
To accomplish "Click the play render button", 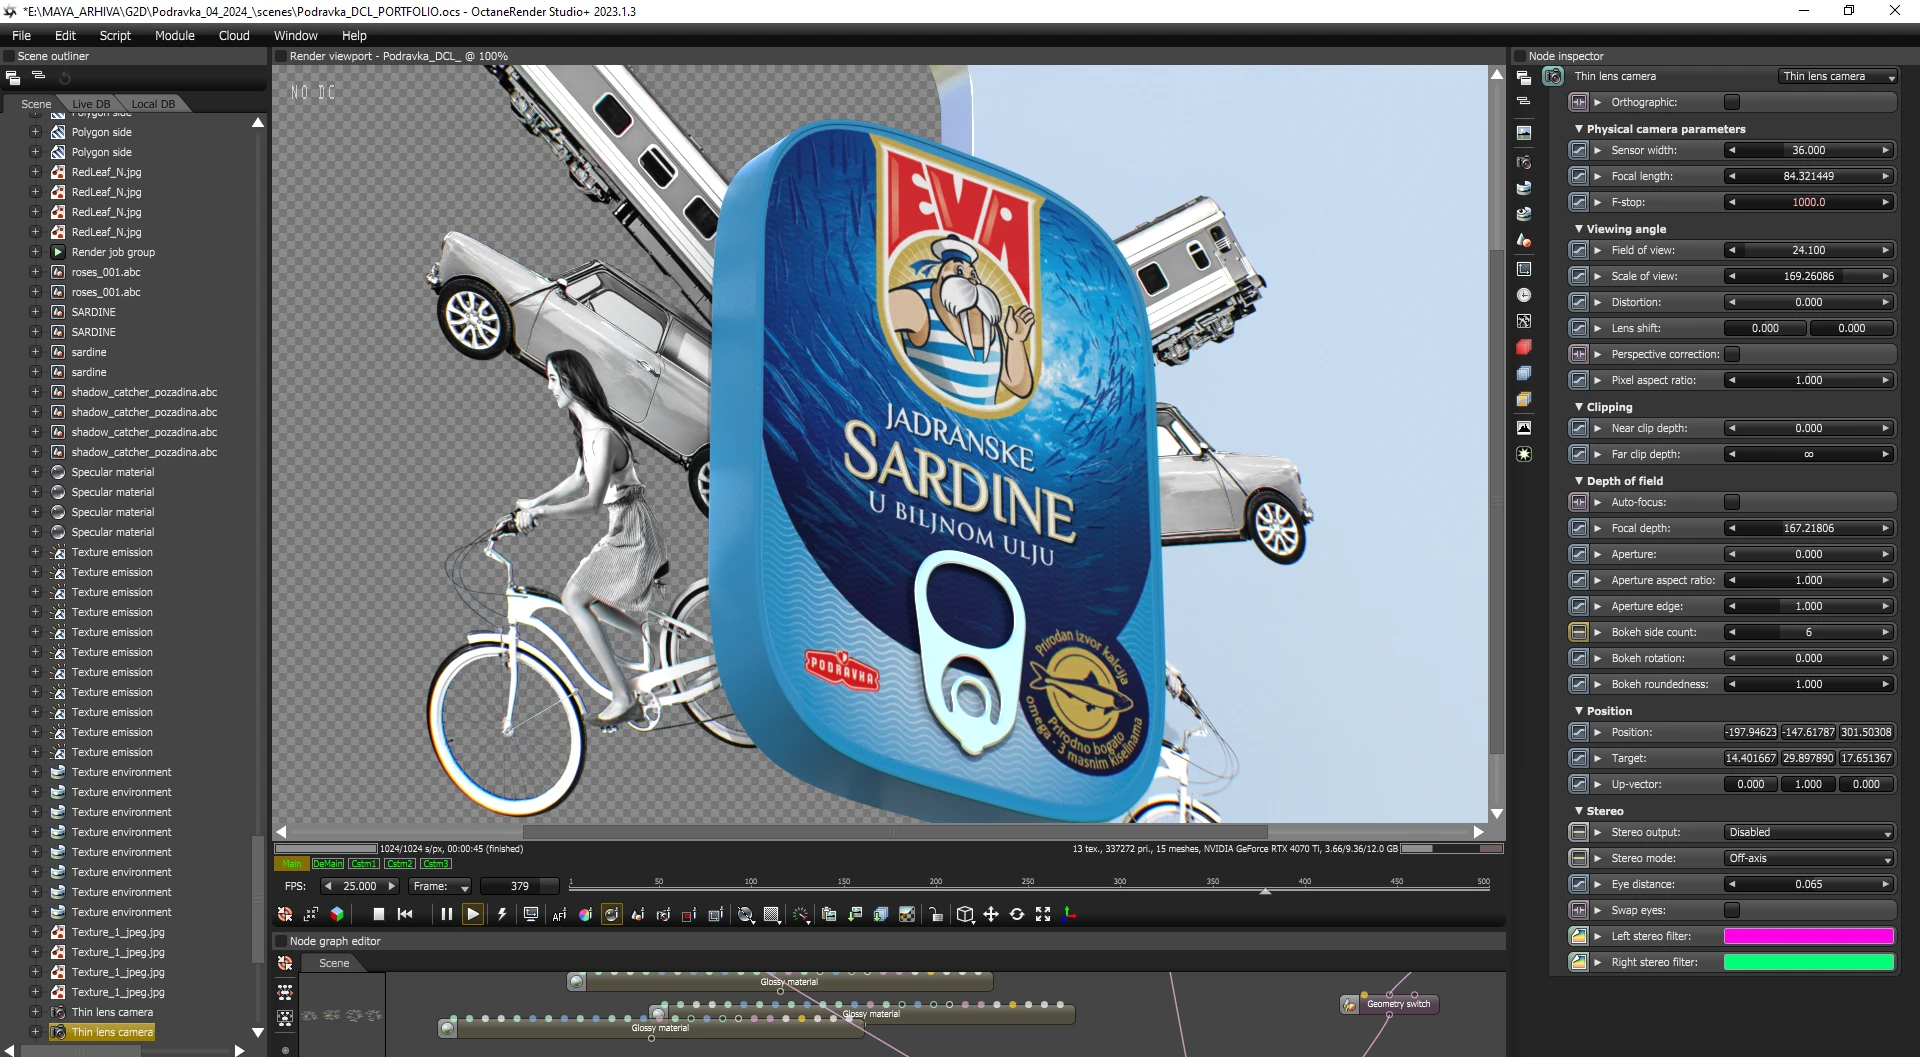I will coord(473,914).
